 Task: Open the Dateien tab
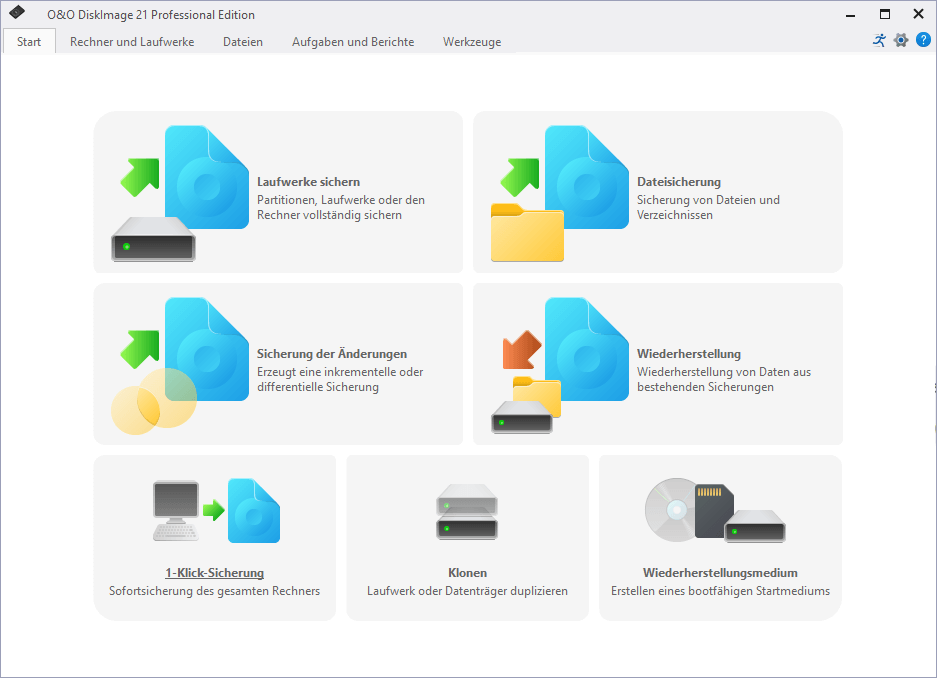coord(243,42)
